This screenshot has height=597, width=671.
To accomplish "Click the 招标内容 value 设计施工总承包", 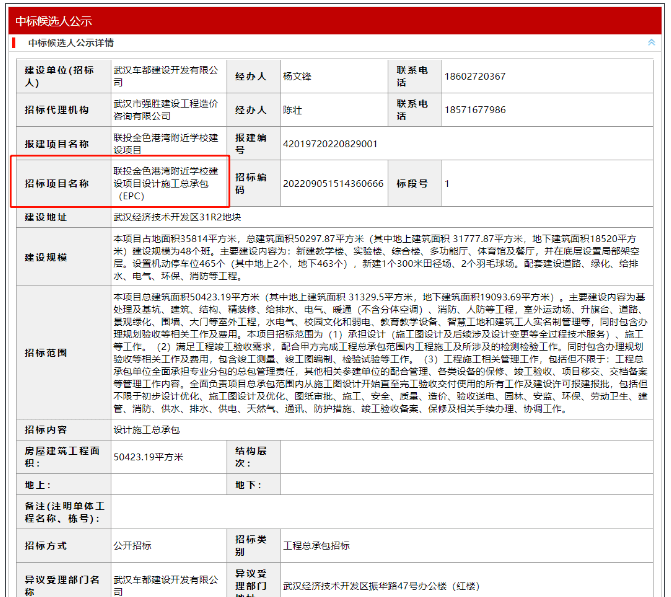I will tap(146, 429).
